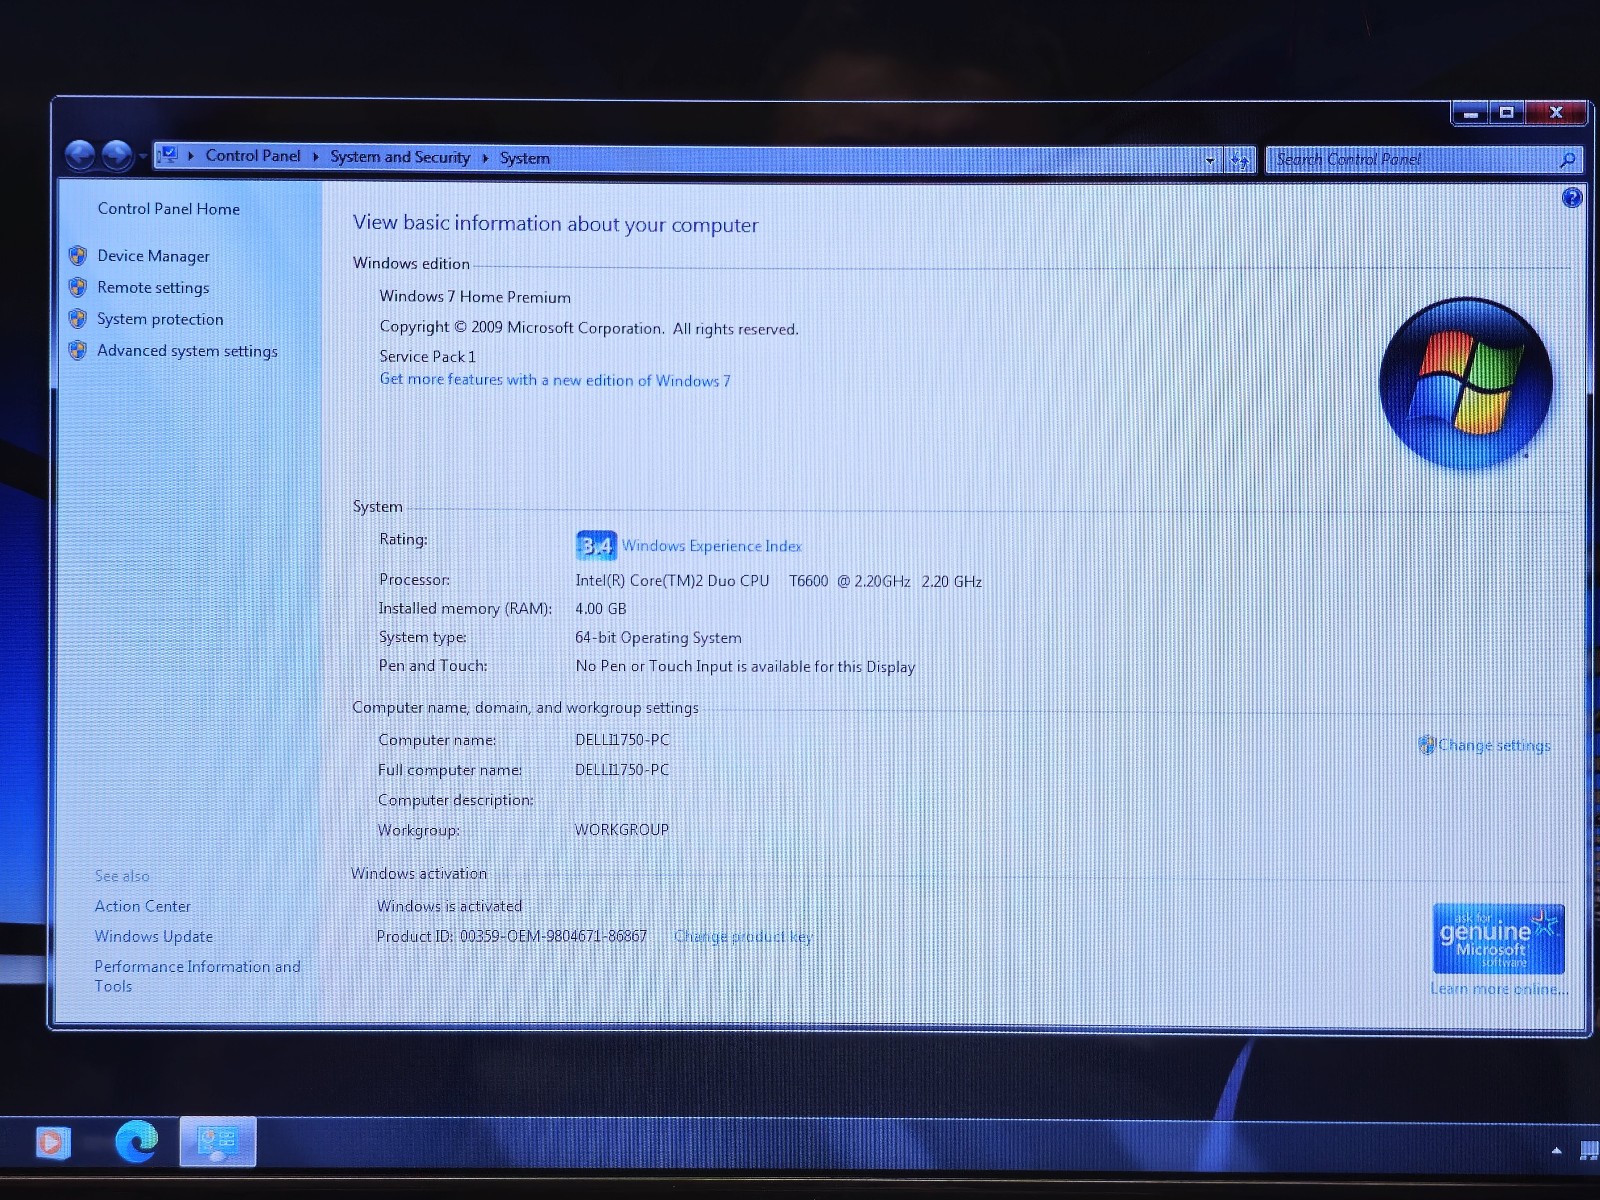Click the Control Panel System taskbar button
Viewport: 1600px width, 1200px height.
[x=217, y=1142]
